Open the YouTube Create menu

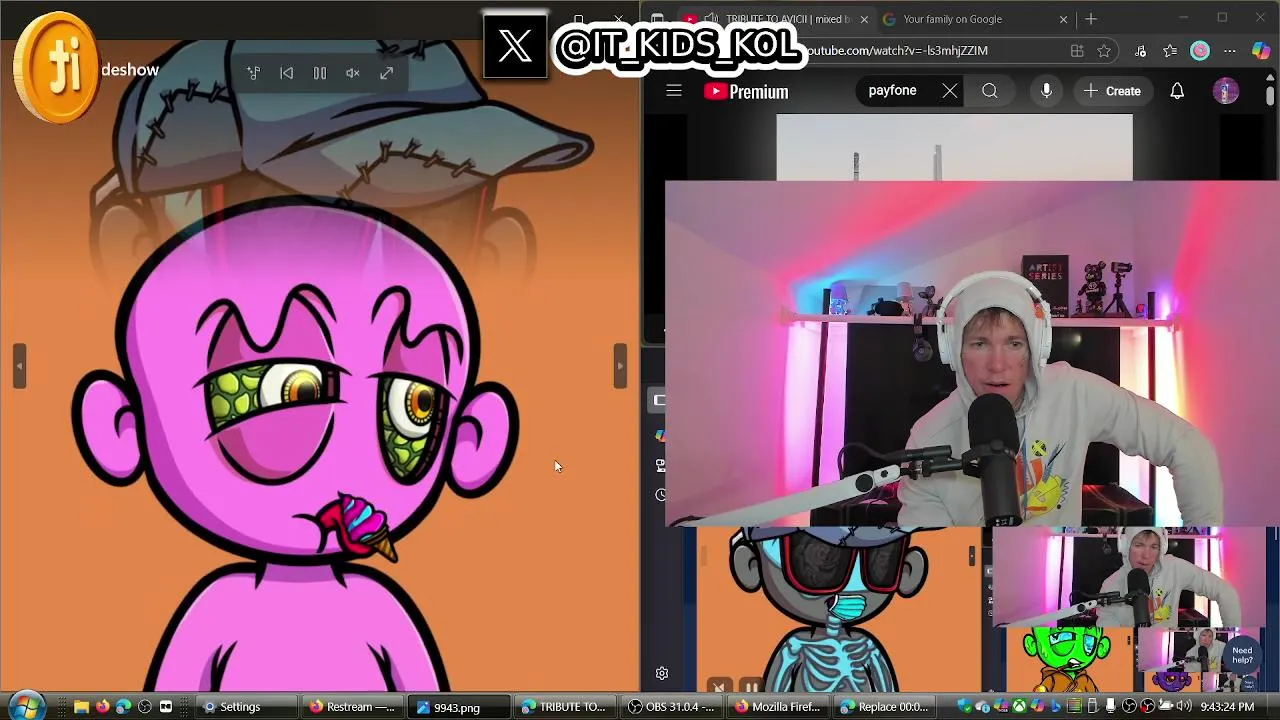point(1112,91)
